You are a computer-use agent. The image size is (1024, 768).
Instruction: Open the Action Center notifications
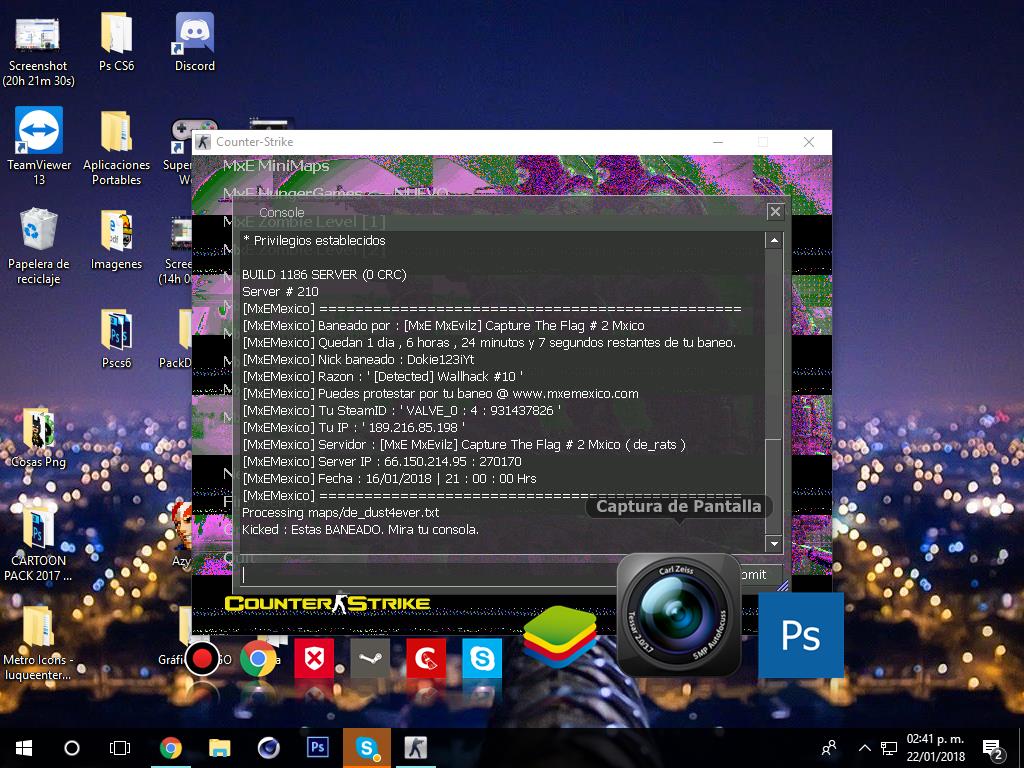992,748
